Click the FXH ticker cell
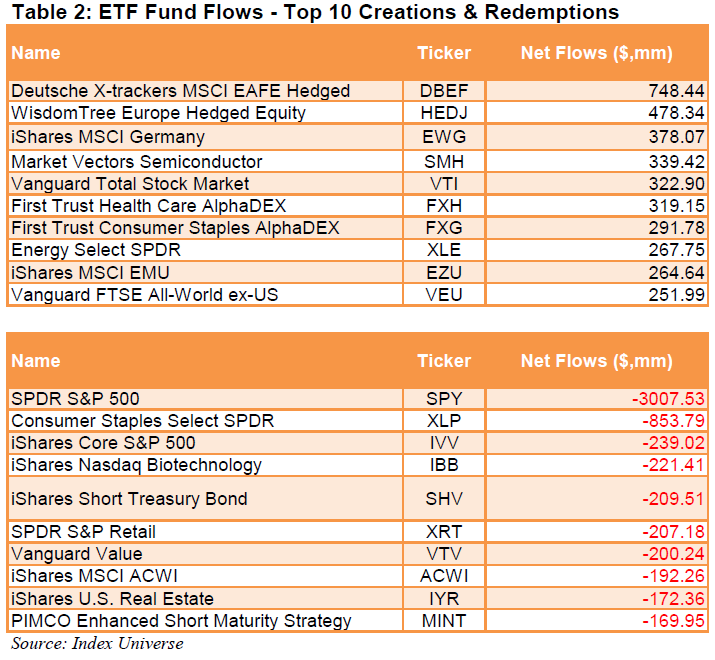Screen dimensions: 715x660 tap(443, 206)
